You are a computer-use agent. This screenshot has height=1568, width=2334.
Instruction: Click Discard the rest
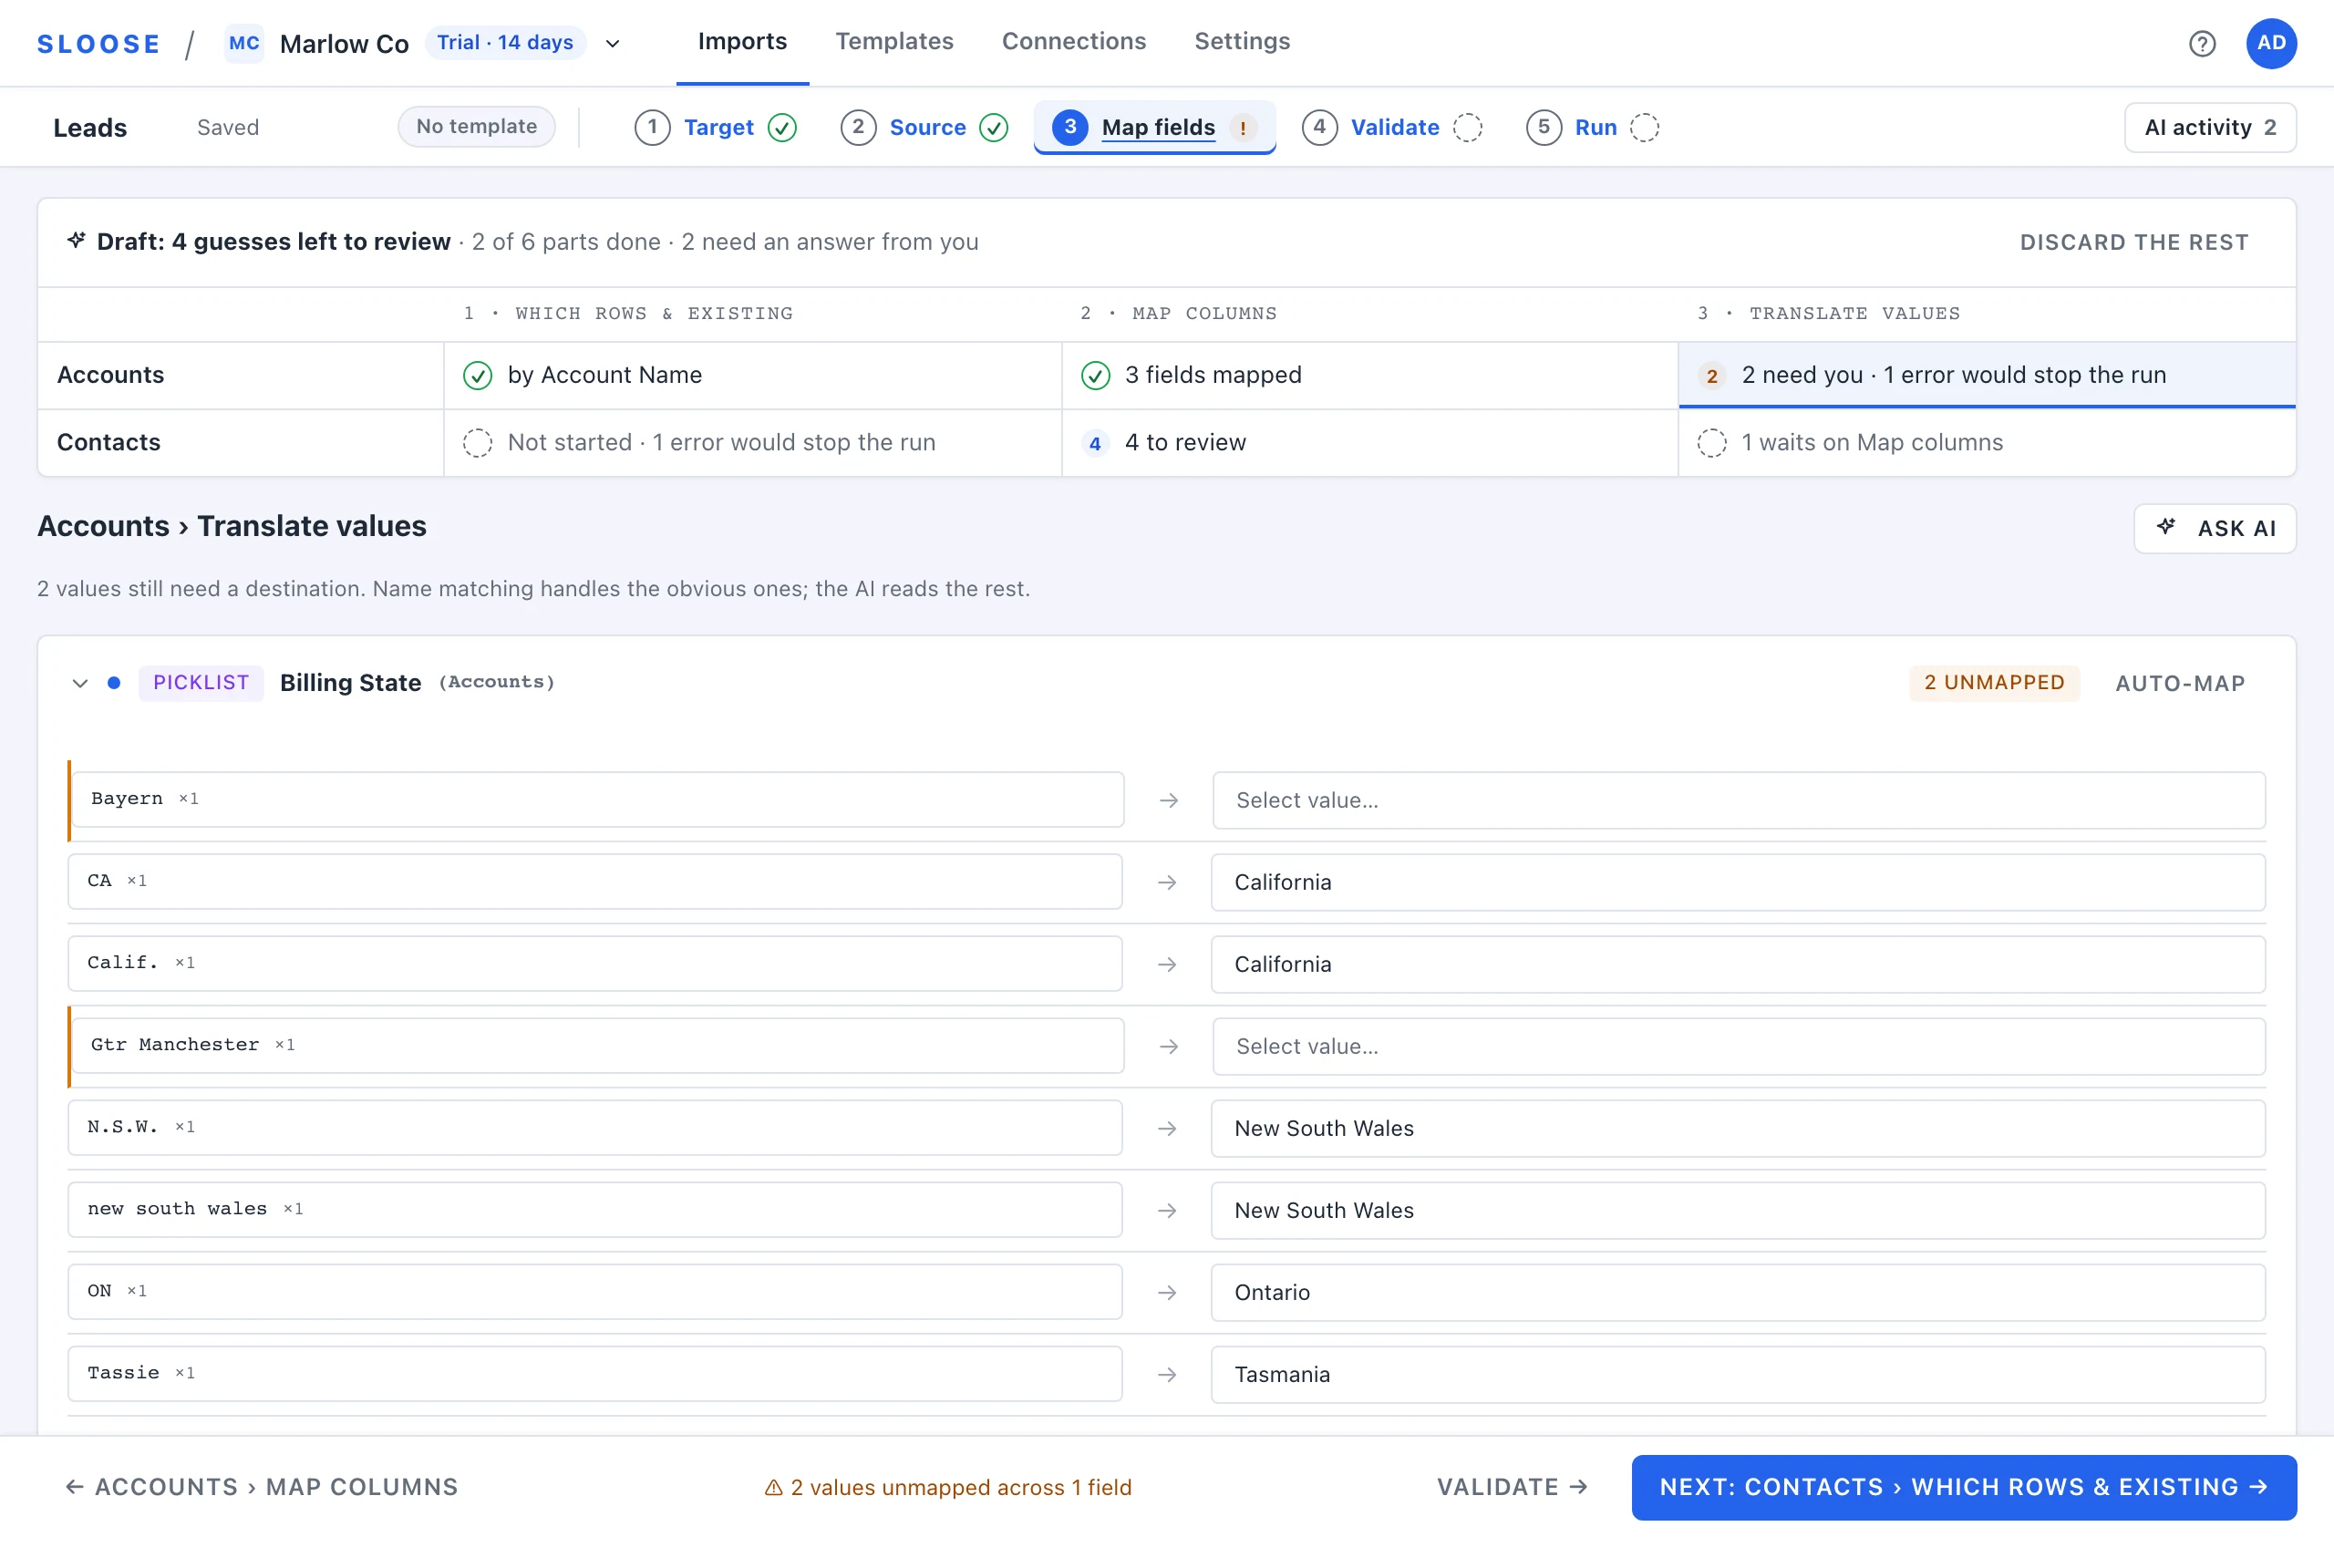(x=2133, y=242)
